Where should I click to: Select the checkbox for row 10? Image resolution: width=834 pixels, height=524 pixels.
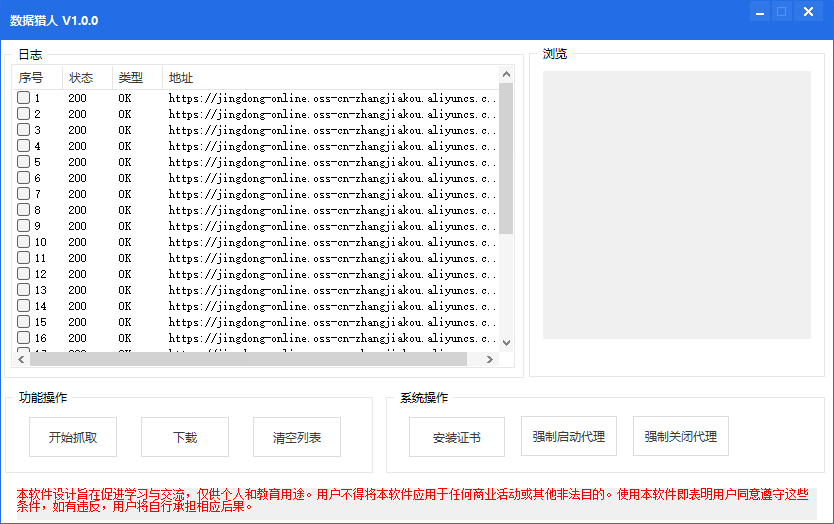[23, 242]
